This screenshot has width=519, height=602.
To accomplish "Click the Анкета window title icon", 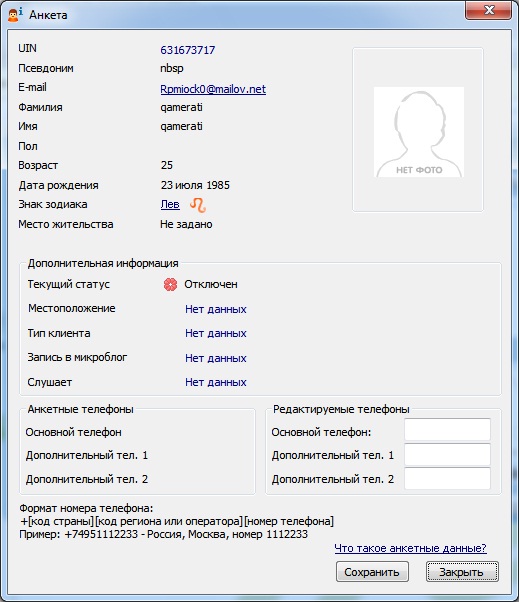I will click(15, 15).
